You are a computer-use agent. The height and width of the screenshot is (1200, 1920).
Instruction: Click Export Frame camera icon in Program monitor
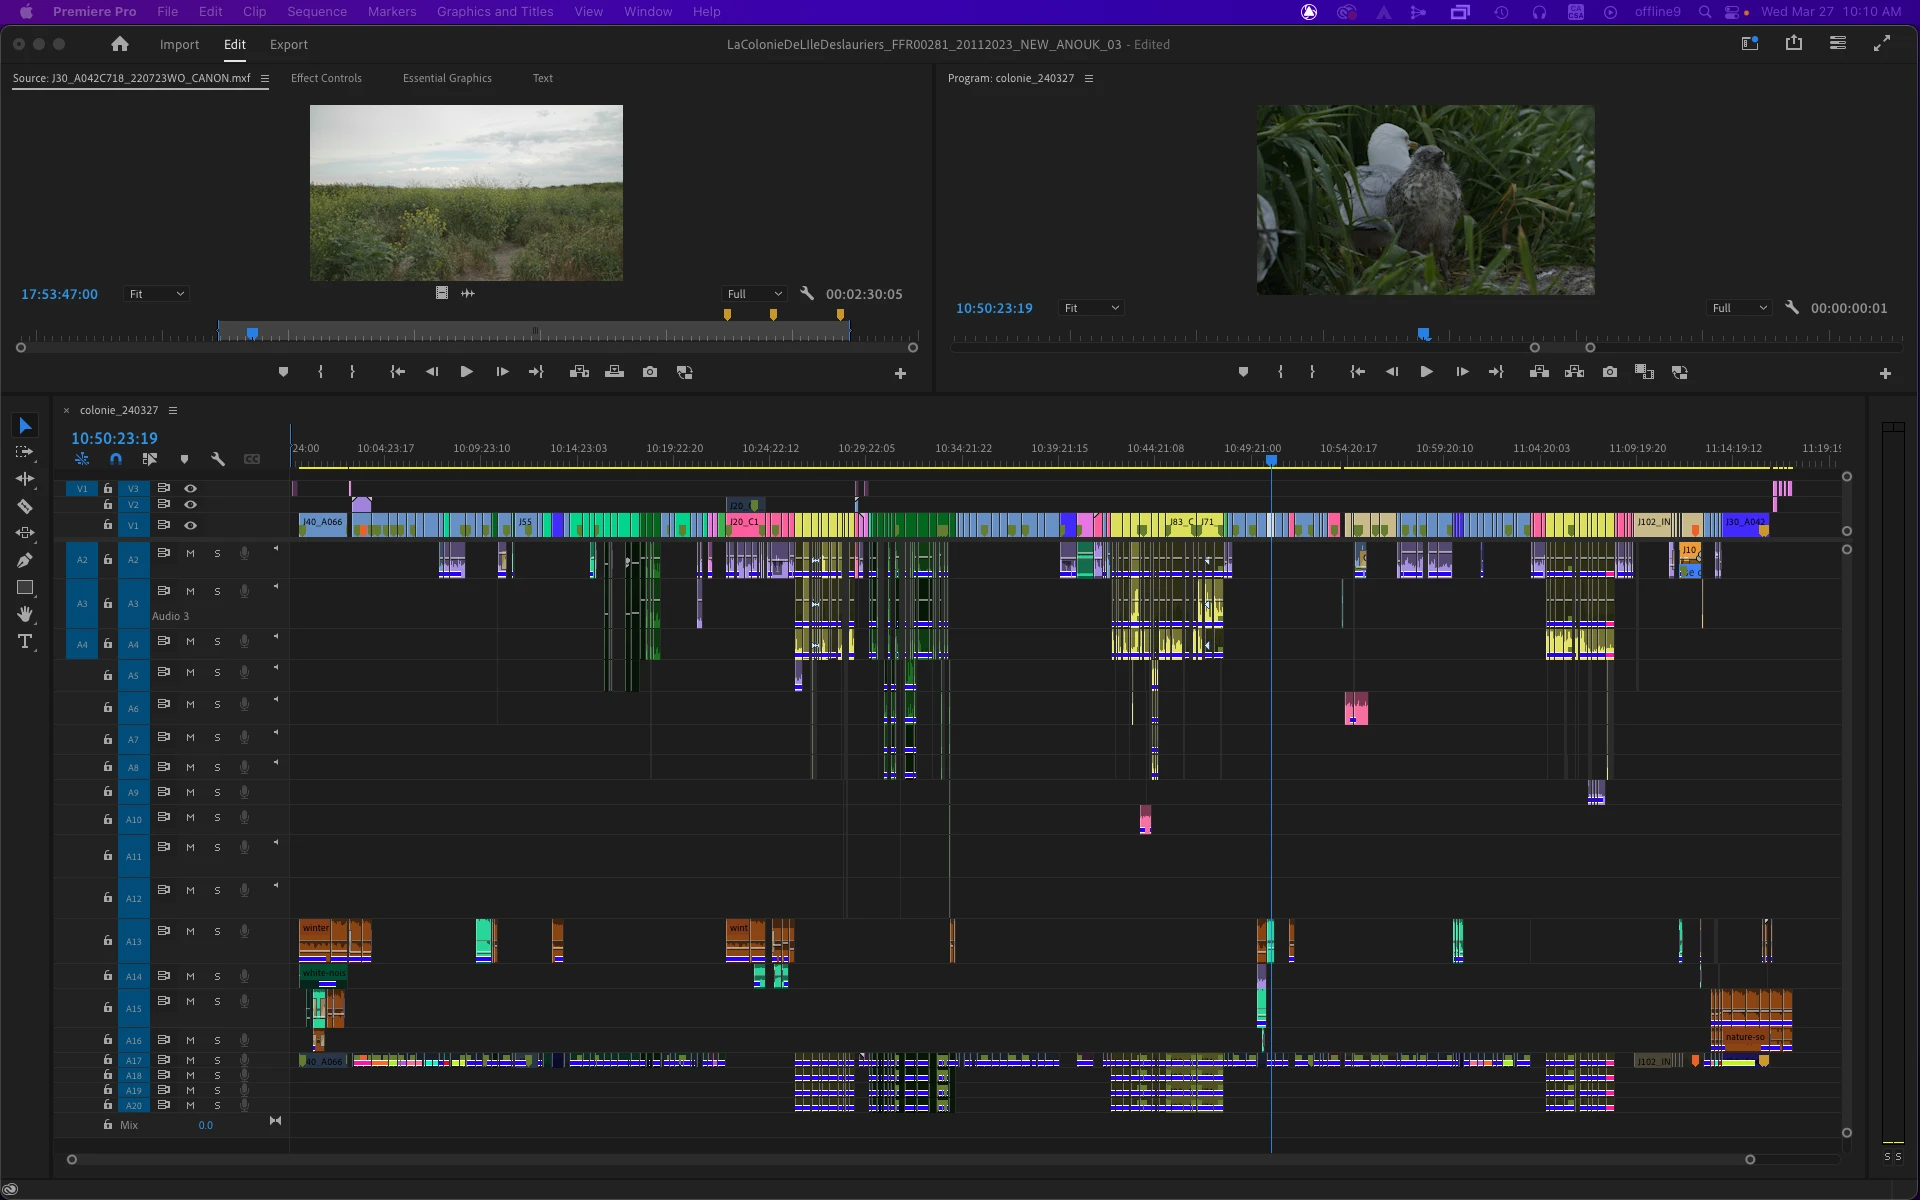point(1609,372)
